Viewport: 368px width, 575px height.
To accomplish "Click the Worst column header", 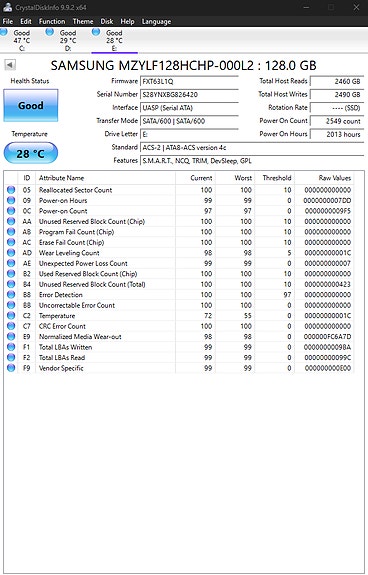I will (x=235, y=178).
